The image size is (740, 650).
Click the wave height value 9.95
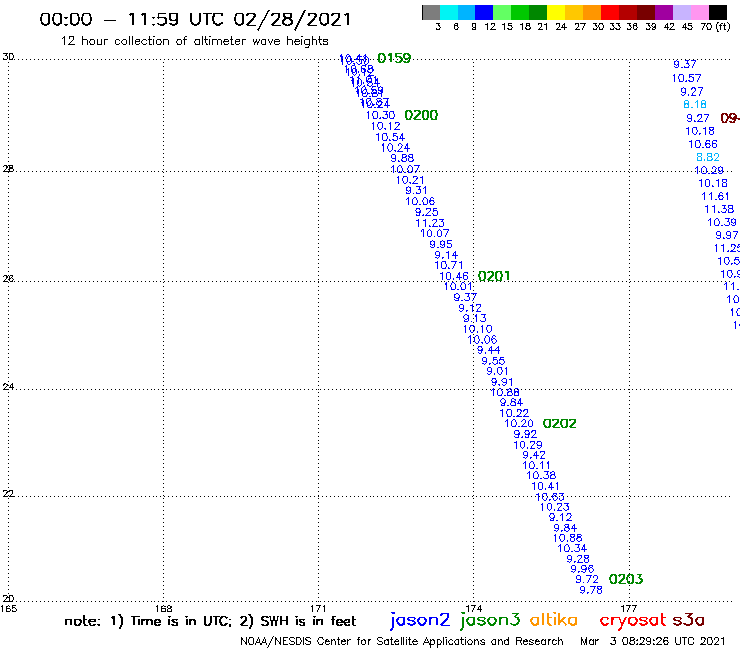pos(441,245)
